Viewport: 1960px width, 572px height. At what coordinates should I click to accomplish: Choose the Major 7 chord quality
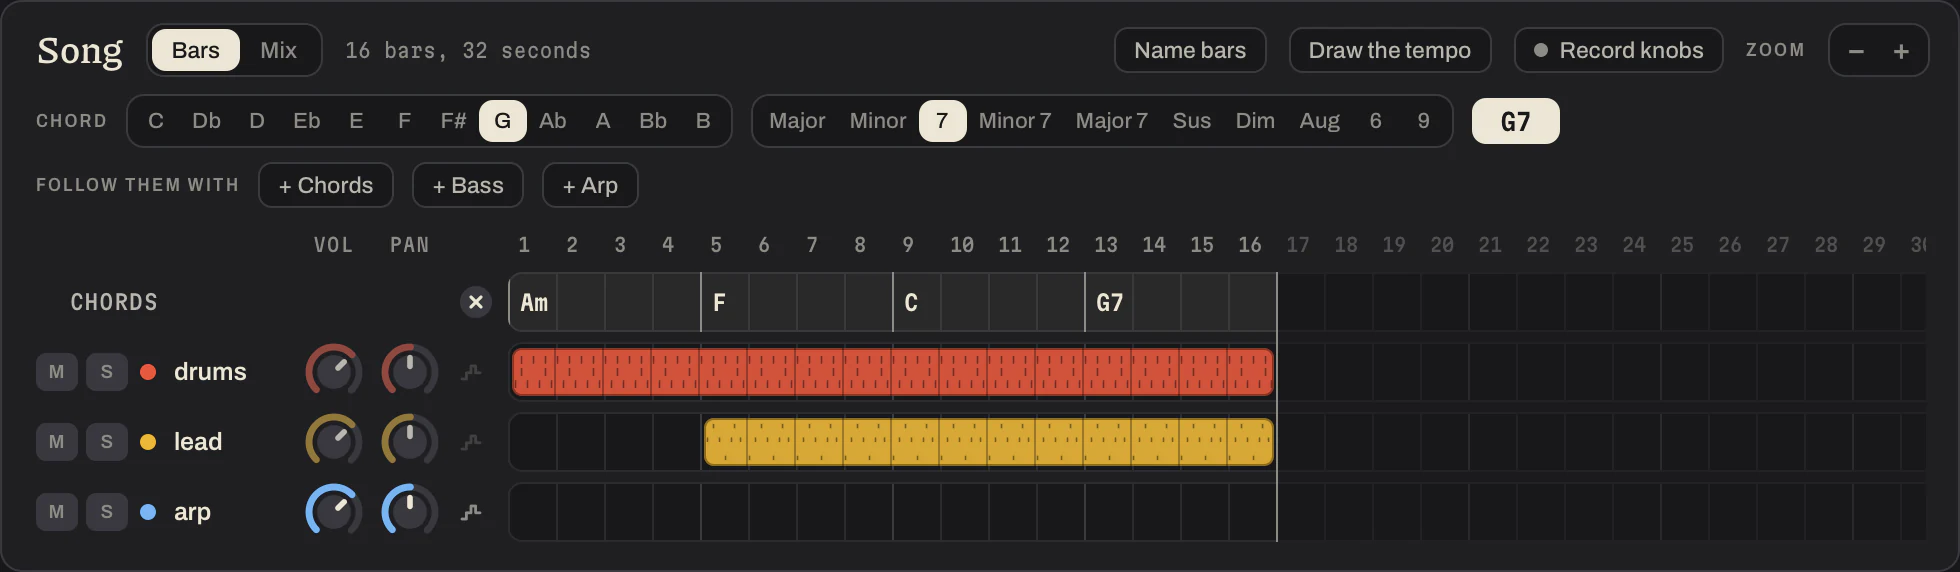point(1112,121)
